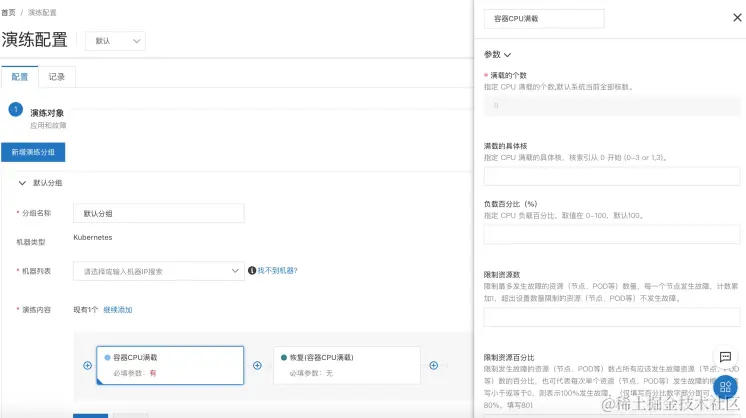Add node after 恢复 card with plus icon
The width and height of the screenshot is (746, 418).
click(434, 365)
